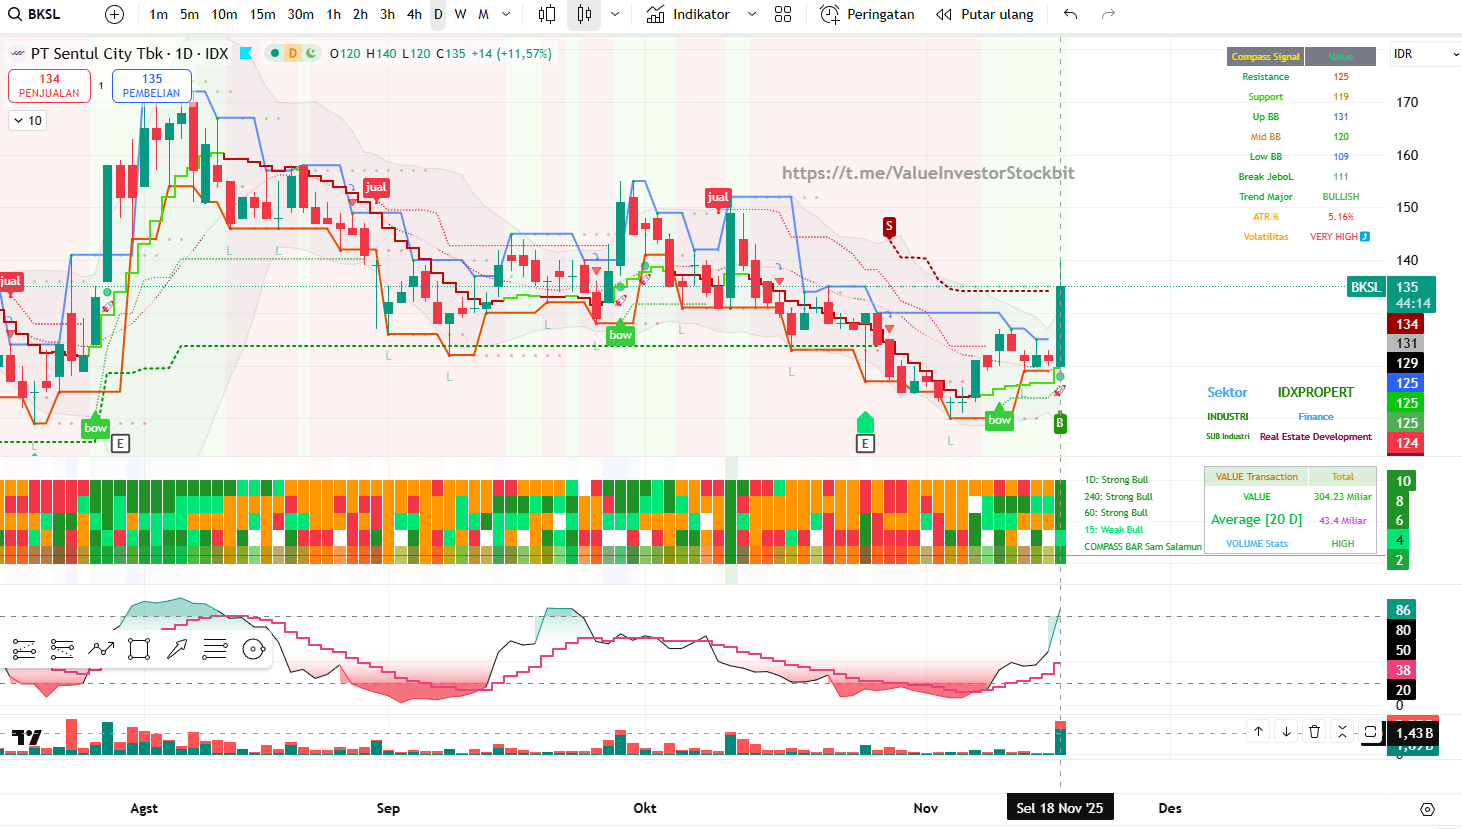Select the hollow candles chart type icon
Image resolution: width=1462 pixels, height=829 pixels.
click(x=547, y=14)
